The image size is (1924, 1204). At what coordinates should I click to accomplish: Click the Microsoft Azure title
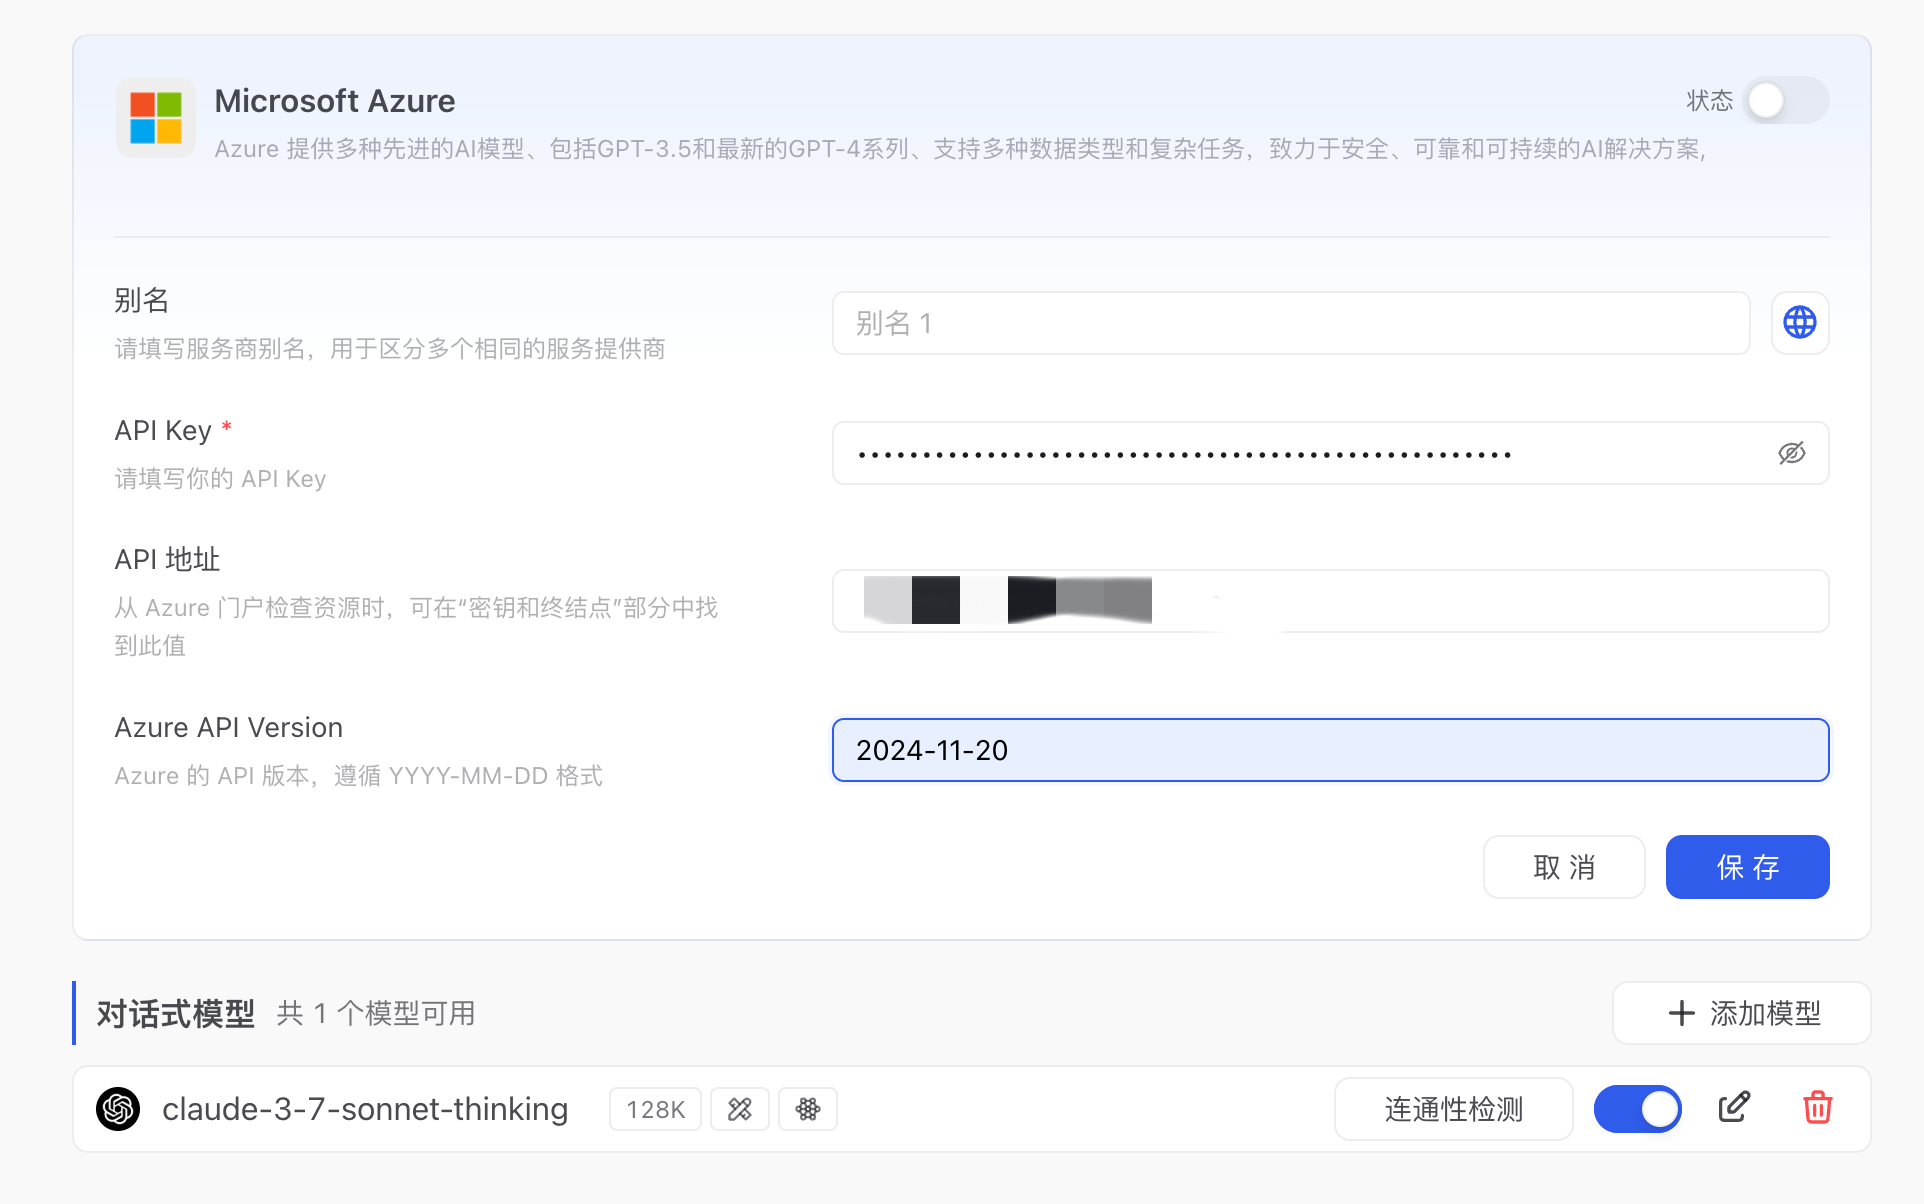[335, 101]
